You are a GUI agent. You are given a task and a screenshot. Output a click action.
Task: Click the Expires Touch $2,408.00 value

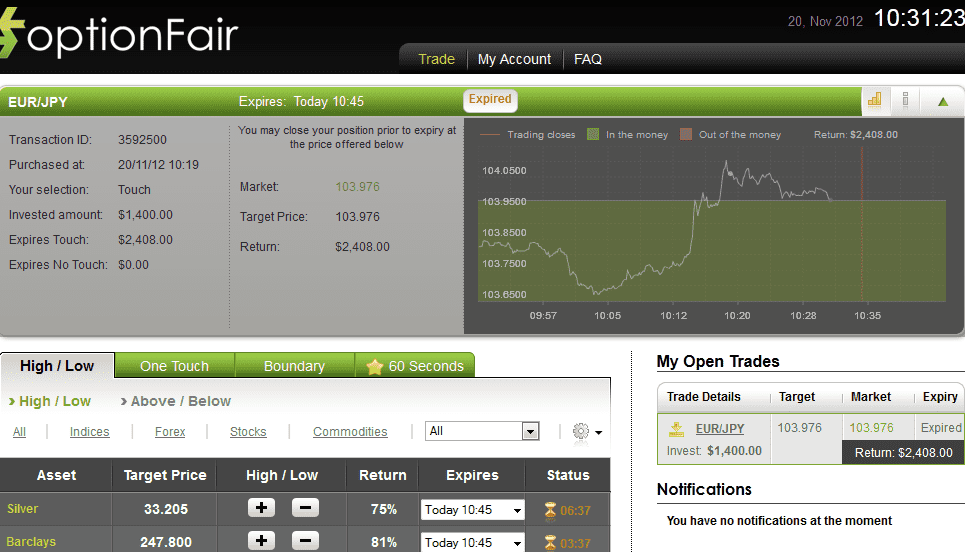145,240
